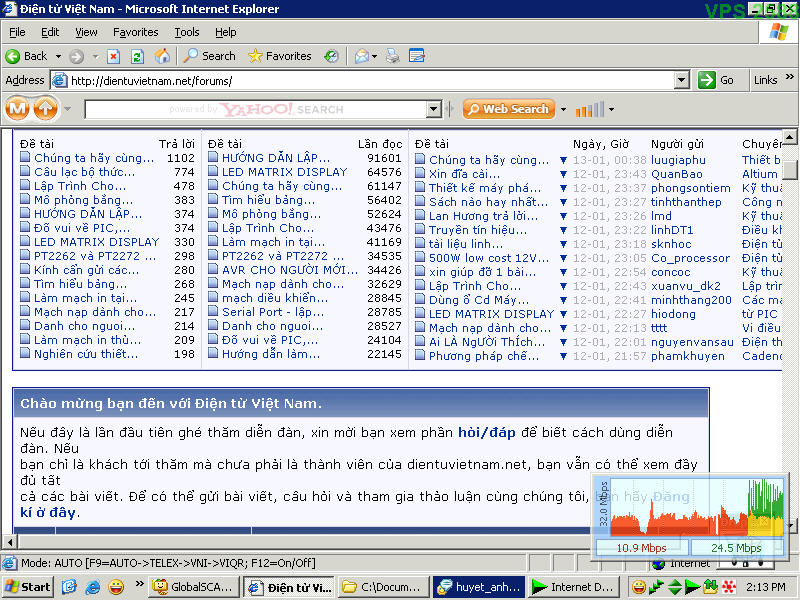Expand the address bar URL dropdown
The image size is (800, 600).
coord(682,80)
